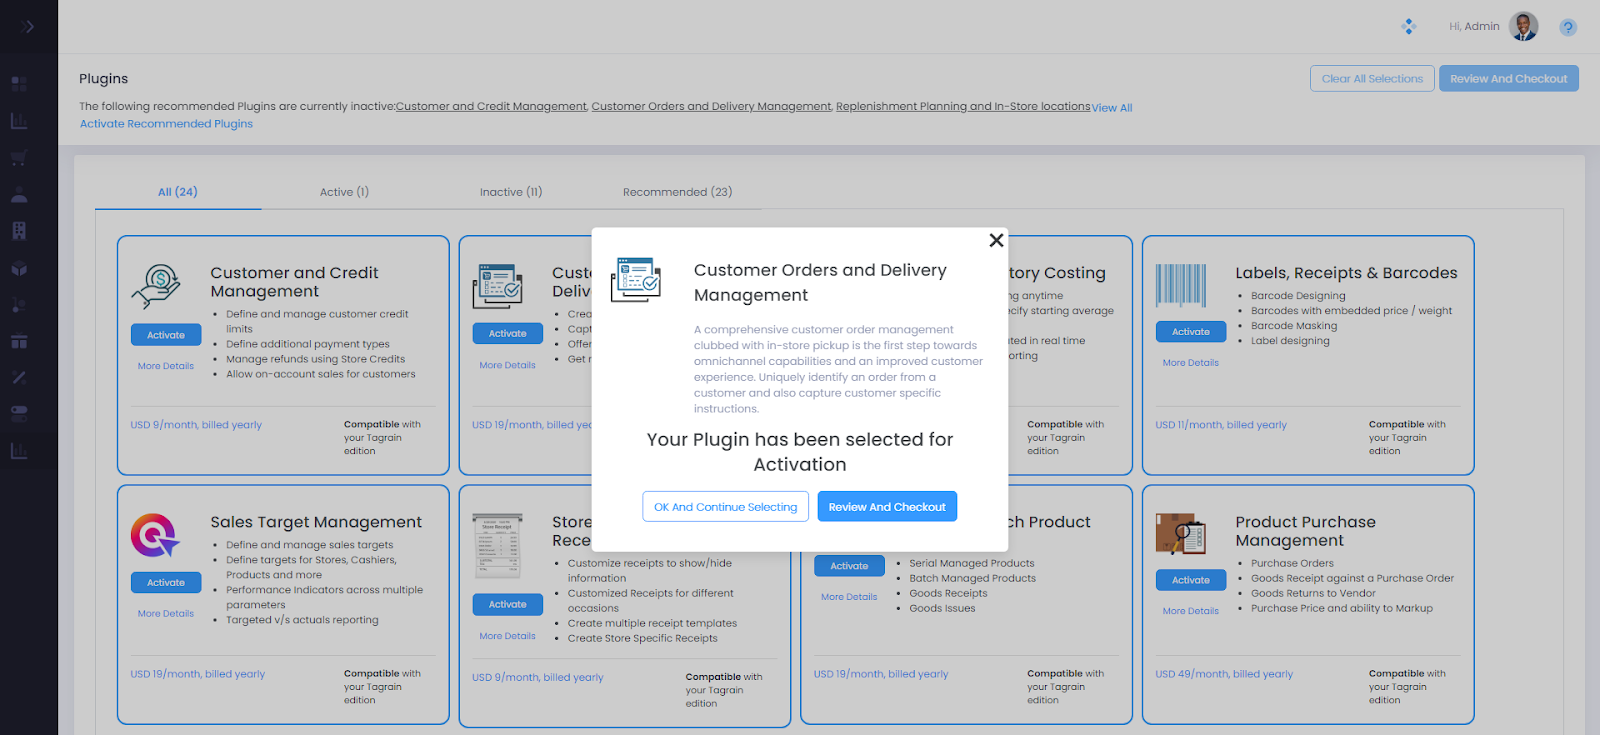Close the plugin activation dialog

(x=996, y=240)
